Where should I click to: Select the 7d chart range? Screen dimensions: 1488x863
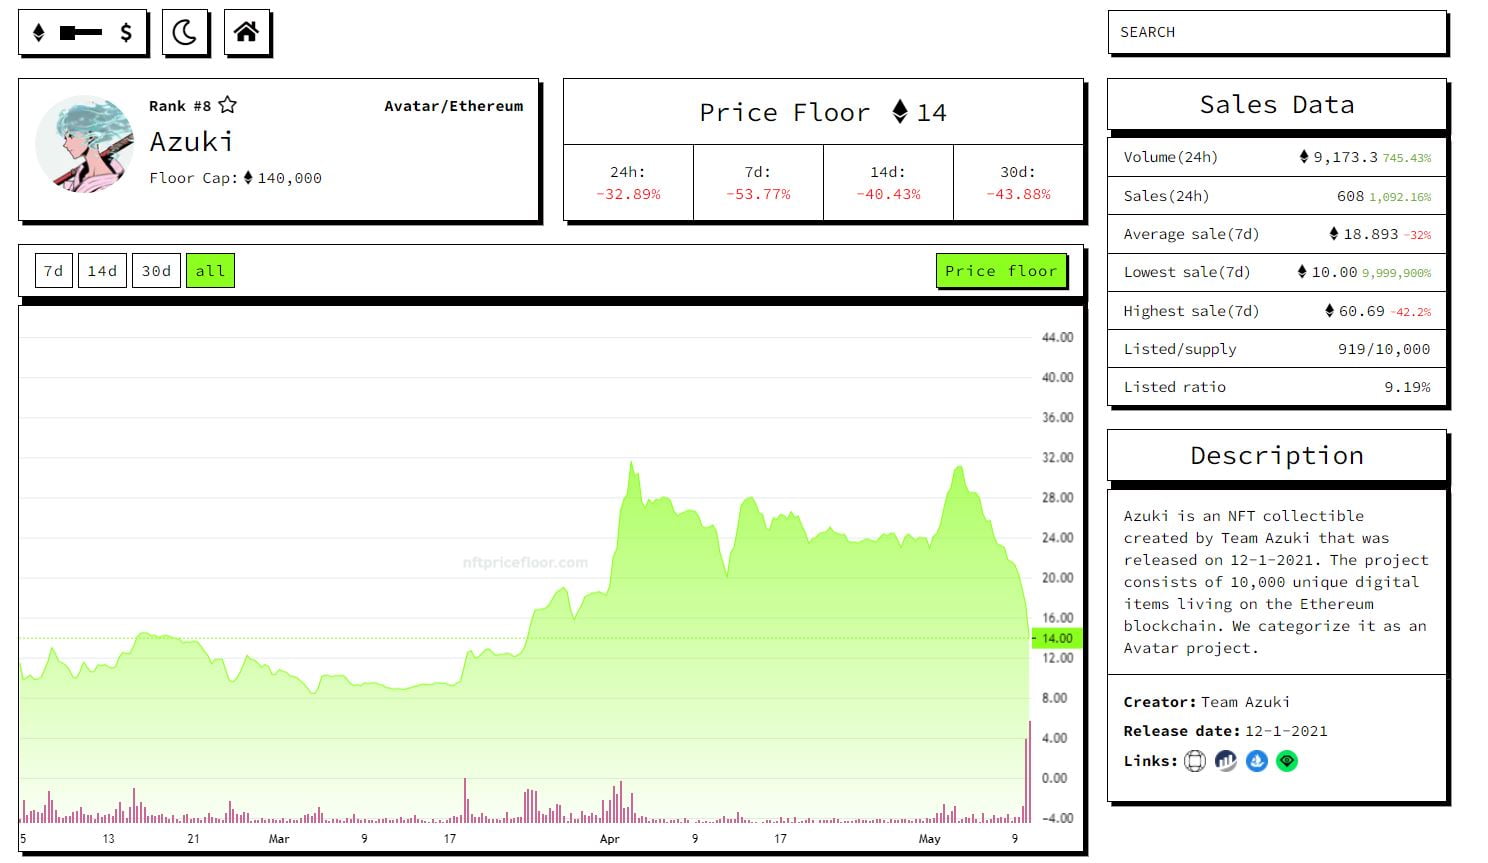pos(54,271)
